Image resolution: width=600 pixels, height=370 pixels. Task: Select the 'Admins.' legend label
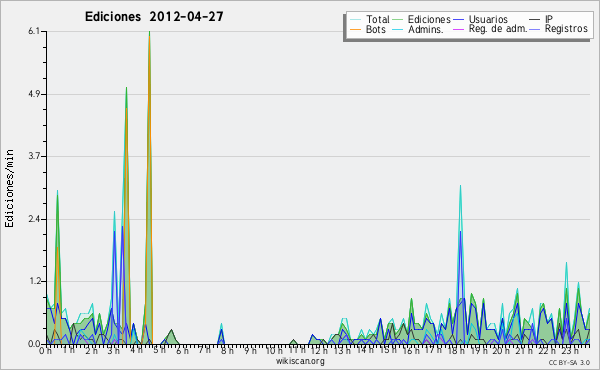[x=426, y=29]
